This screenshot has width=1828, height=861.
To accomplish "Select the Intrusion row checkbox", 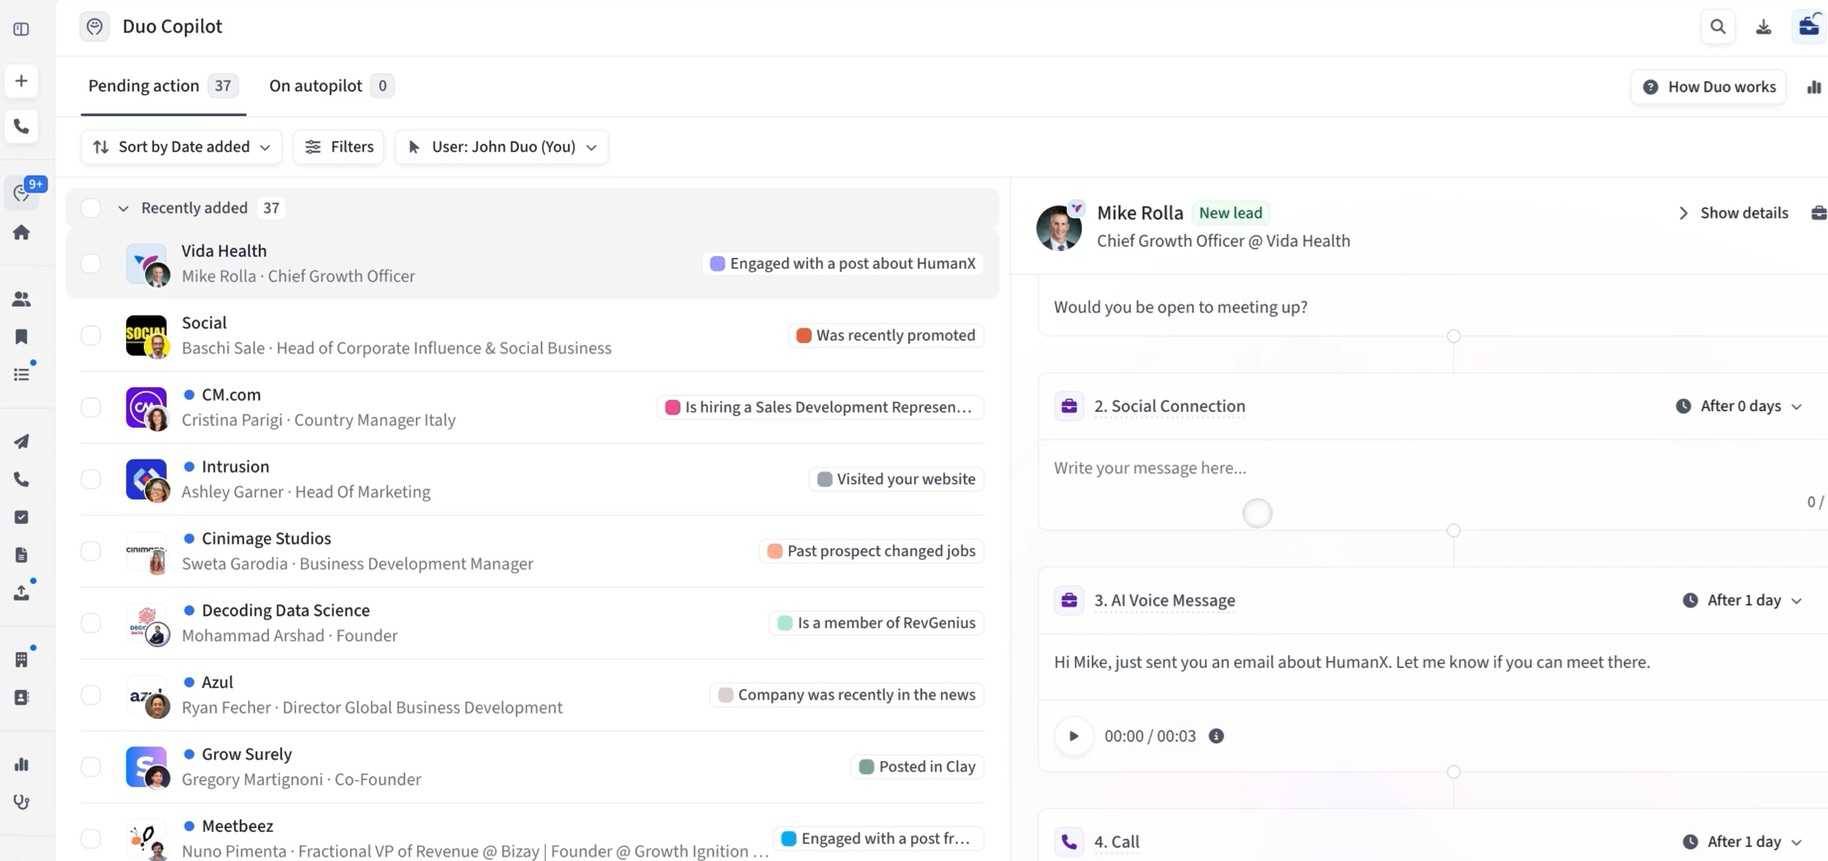I will pyautogui.click(x=91, y=480).
